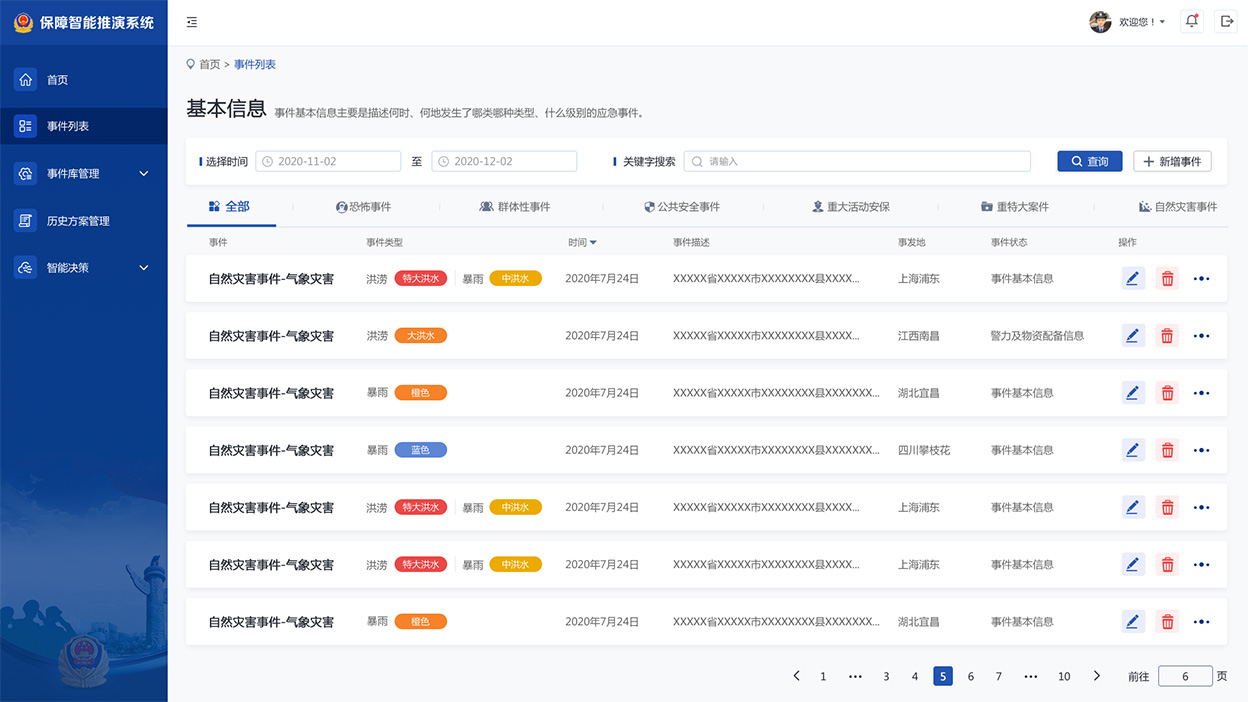Click the location pin icon in the breadcrumb
Viewport: 1248px width, 702px height.
(x=191, y=64)
